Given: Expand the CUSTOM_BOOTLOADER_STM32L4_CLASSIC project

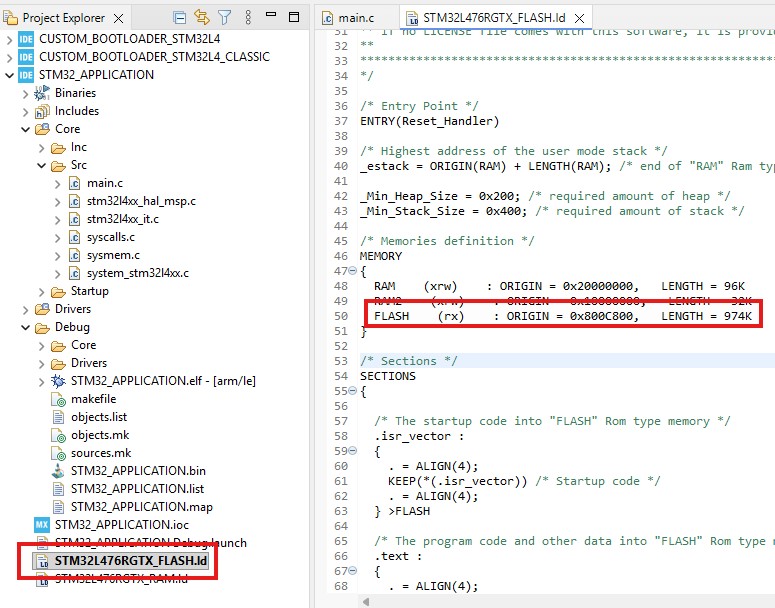Looking at the screenshot, I should point(9,57).
